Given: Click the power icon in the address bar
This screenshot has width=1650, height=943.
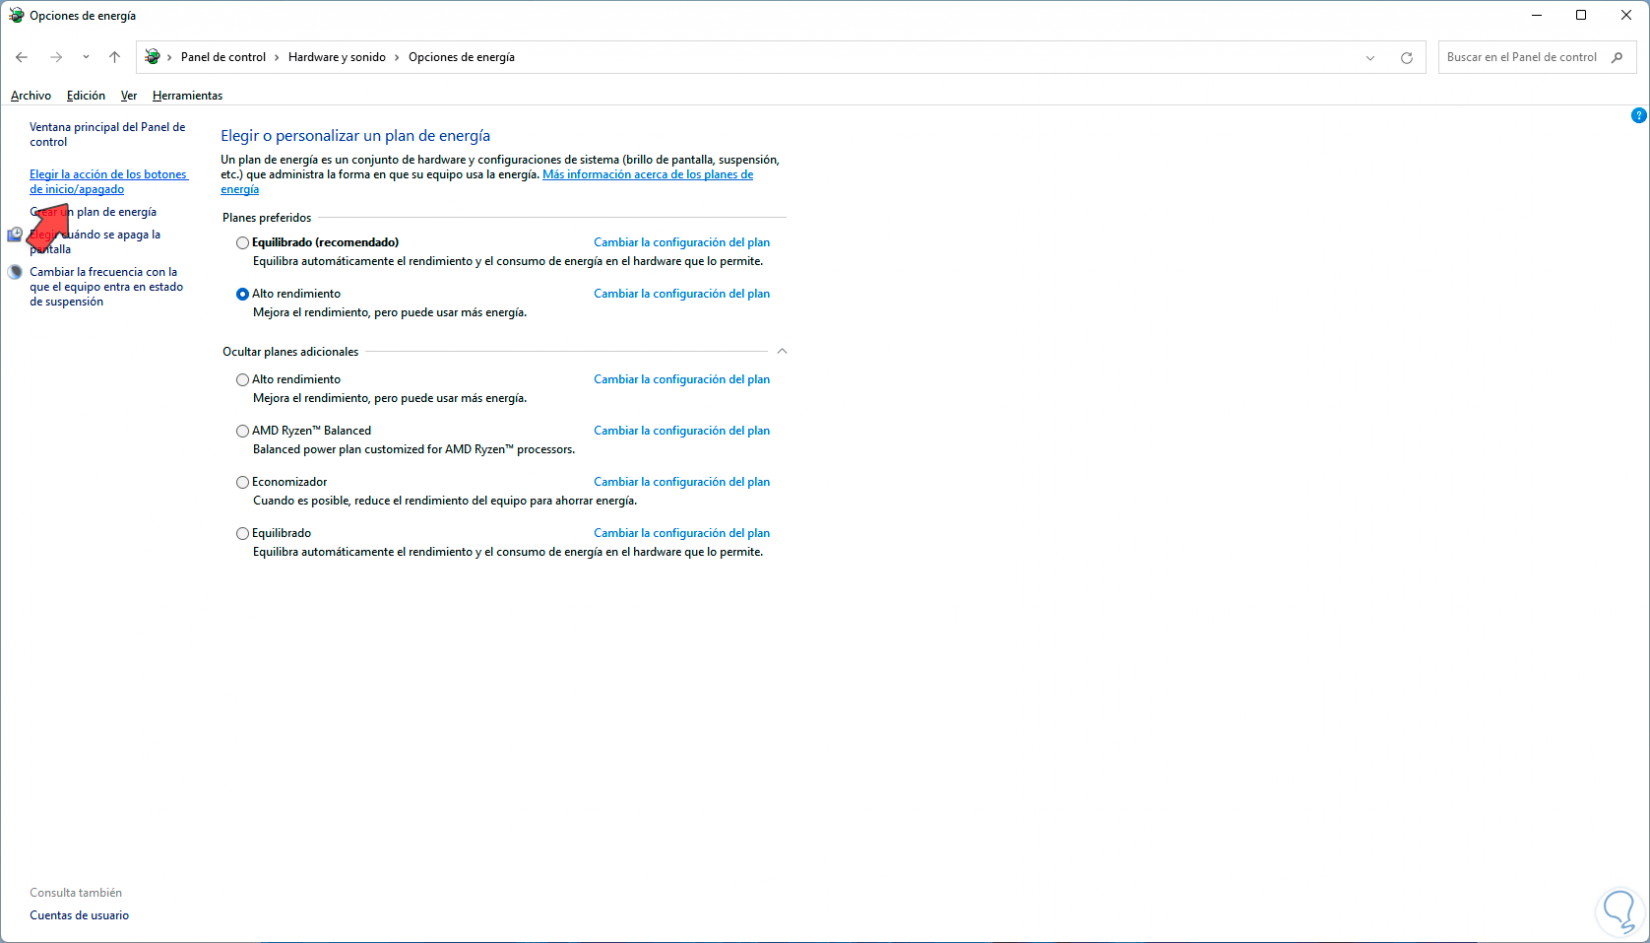Looking at the screenshot, I should click(152, 57).
